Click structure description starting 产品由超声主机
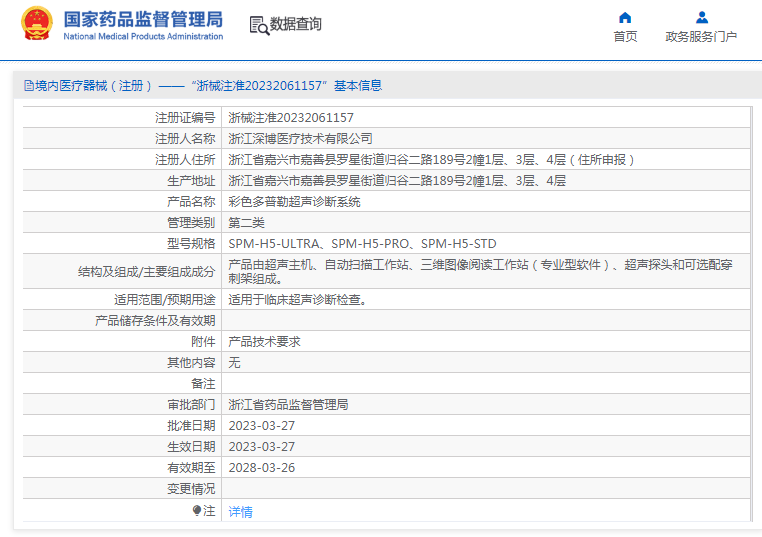762x537 pixels. coord(480,271)
